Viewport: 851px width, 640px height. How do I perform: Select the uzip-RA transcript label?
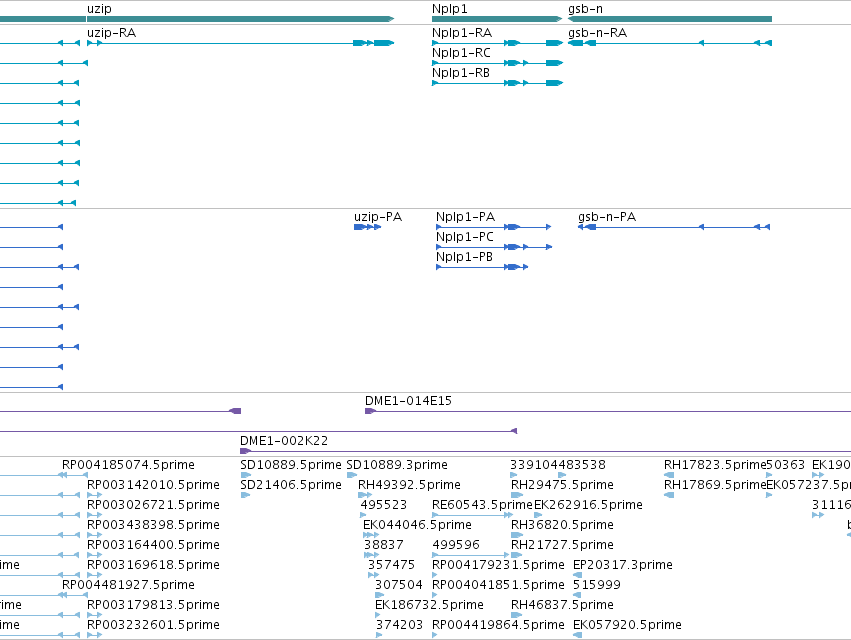coord(111,33)
